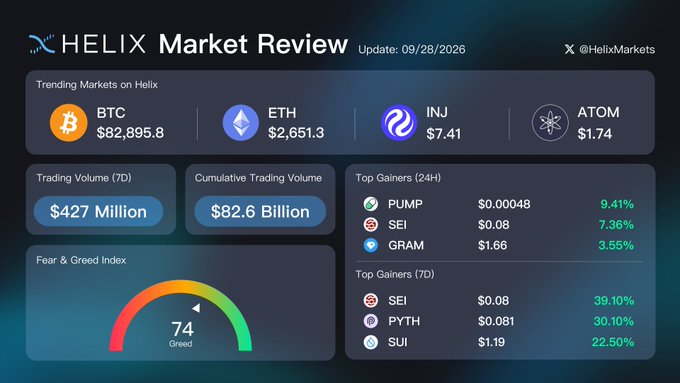Click the BTC price $82,895.8
680x383 pixels.
(x=130, y=133)
